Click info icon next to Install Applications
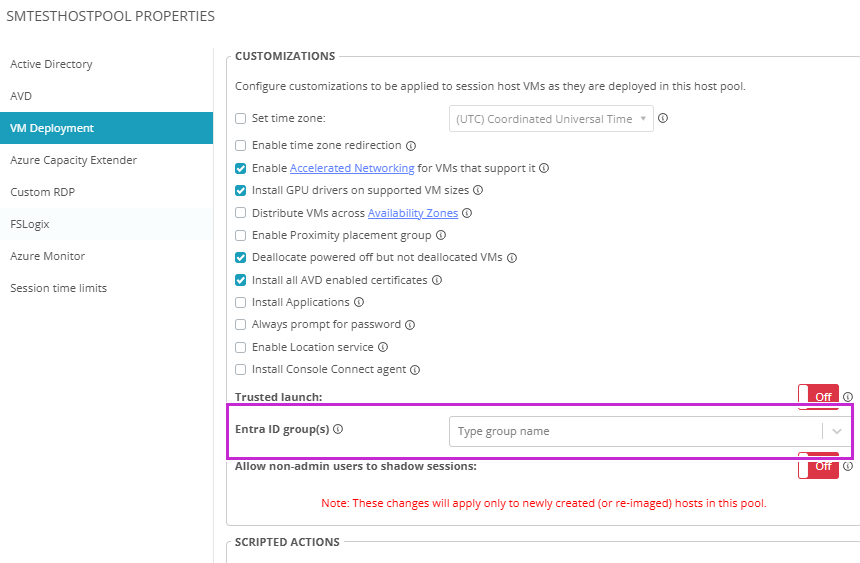Image resolution: width=860 pixels, height=563 pixels. [x=359, y=302]
